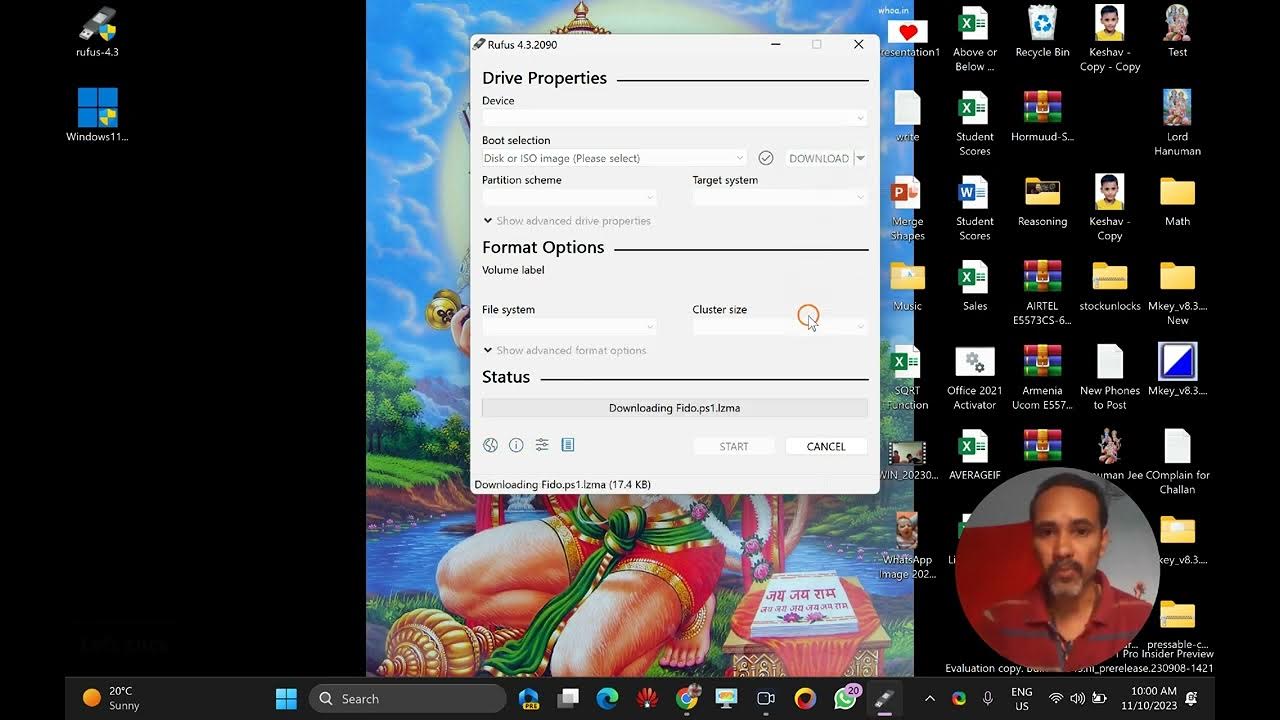Select the AIRTEL E5573CS archive icon

pos(1042,294)
